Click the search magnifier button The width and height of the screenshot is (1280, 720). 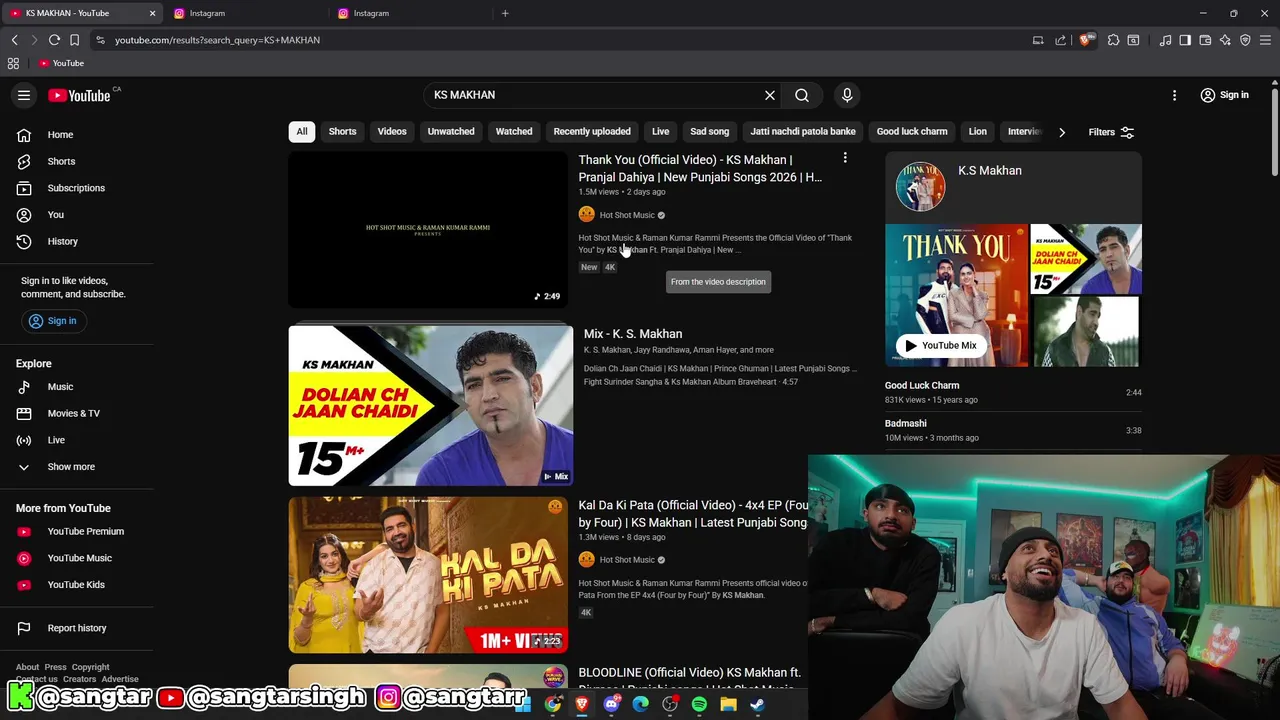tap(802, 95)
